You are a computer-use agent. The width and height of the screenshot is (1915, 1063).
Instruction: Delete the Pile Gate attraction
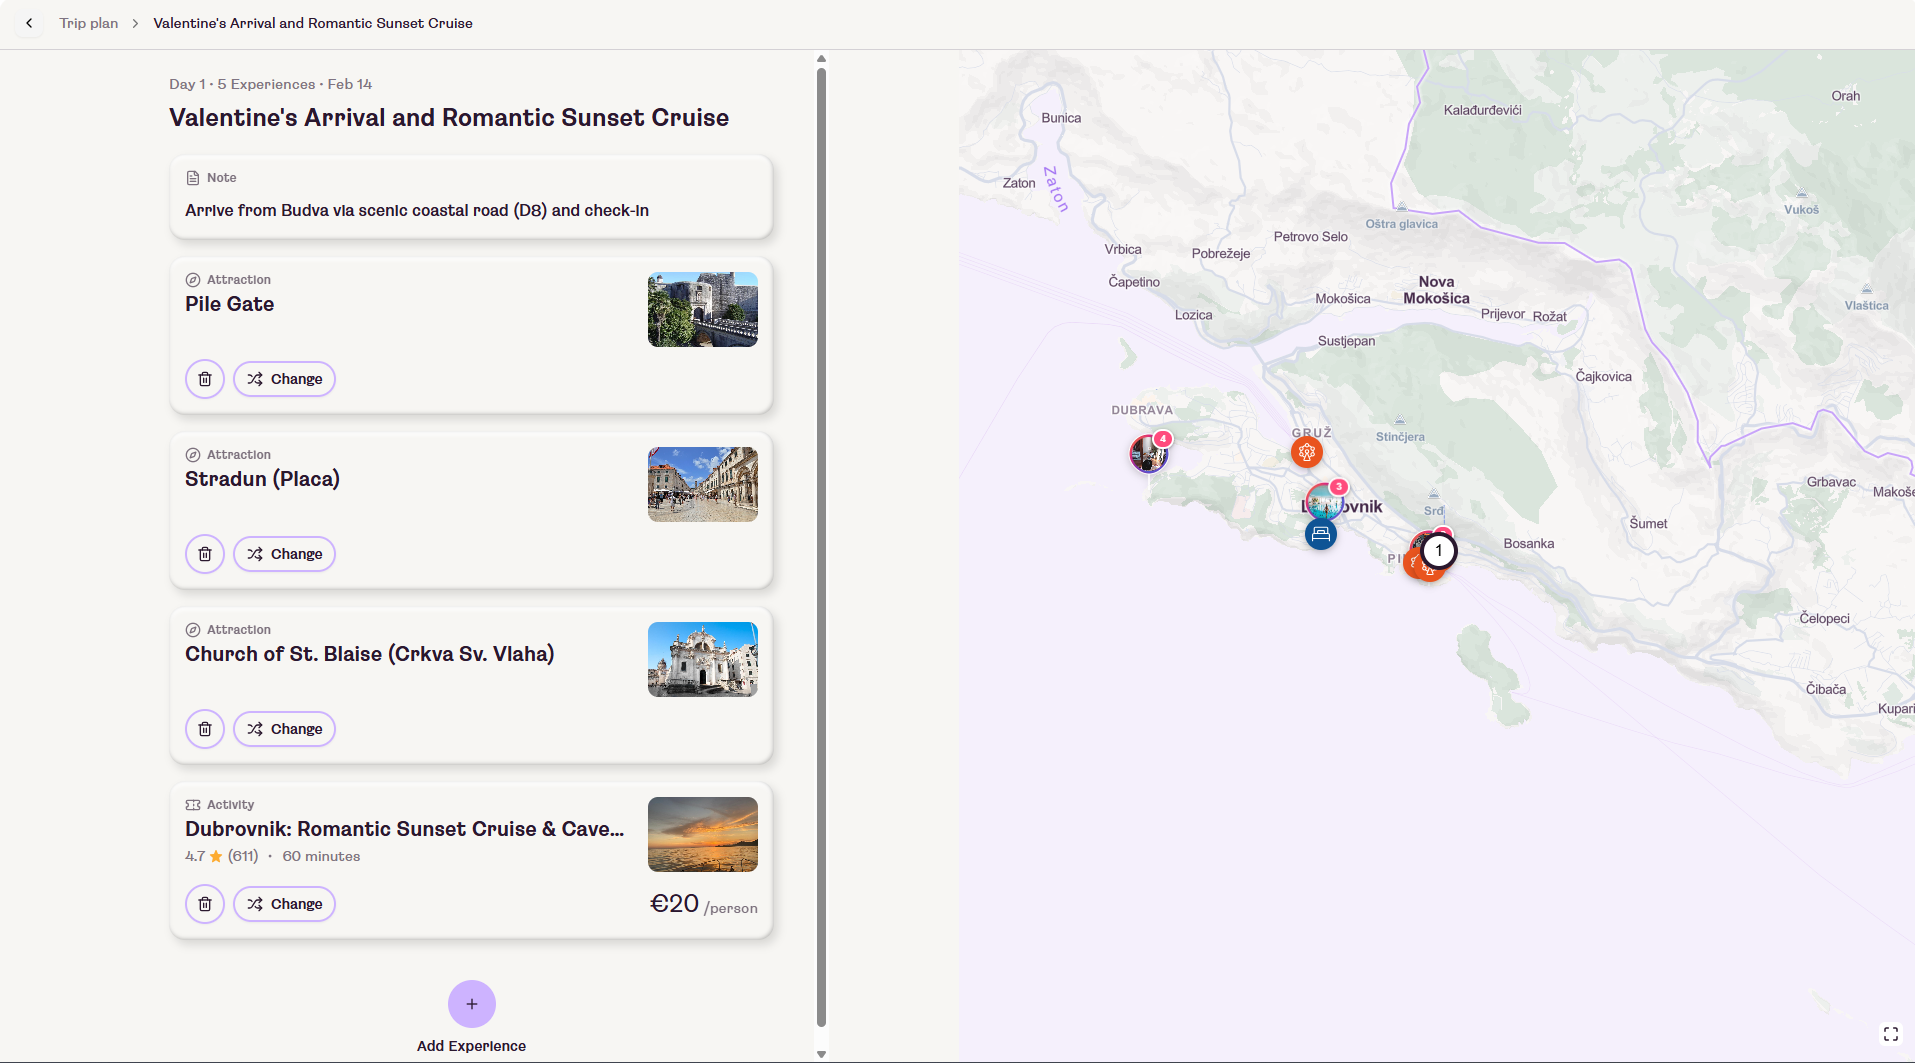(x=205, y=379)
